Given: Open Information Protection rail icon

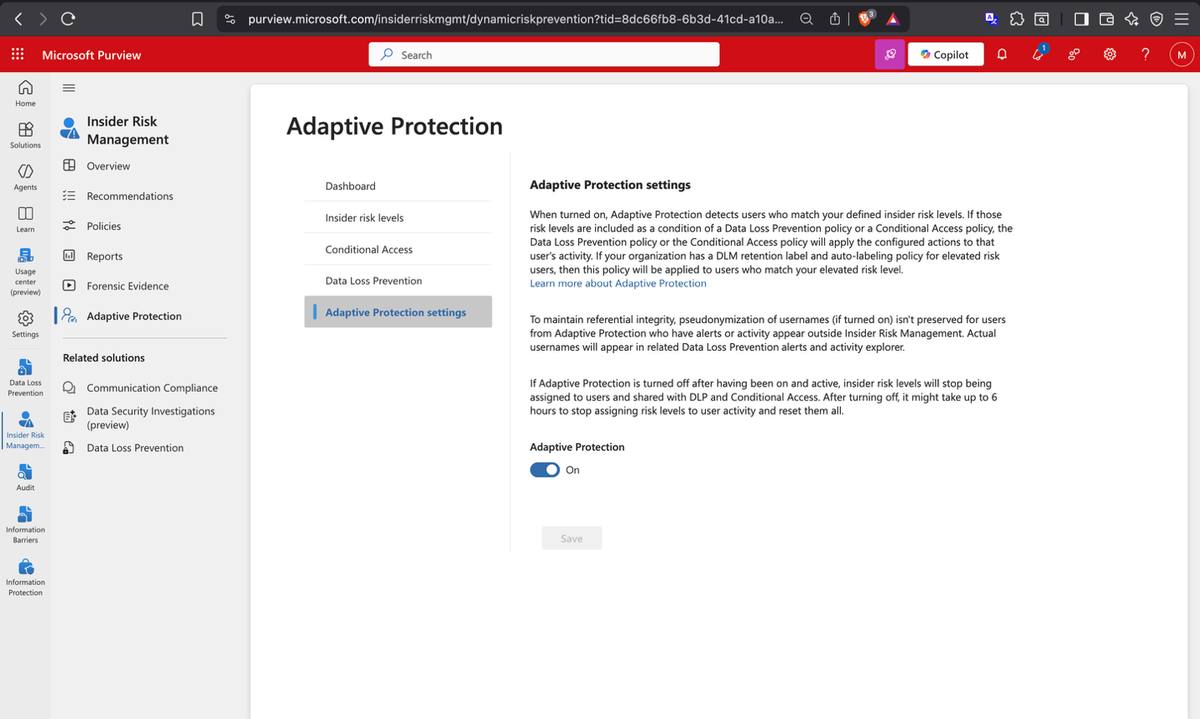Looking at the screenshot, I should pos(25,577).
